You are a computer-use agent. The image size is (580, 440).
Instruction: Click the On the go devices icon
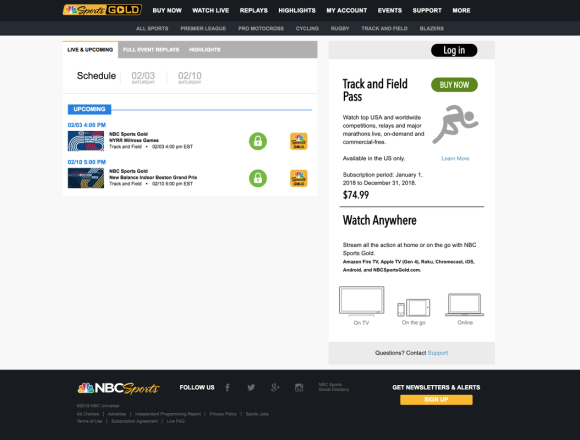(414, 308)
